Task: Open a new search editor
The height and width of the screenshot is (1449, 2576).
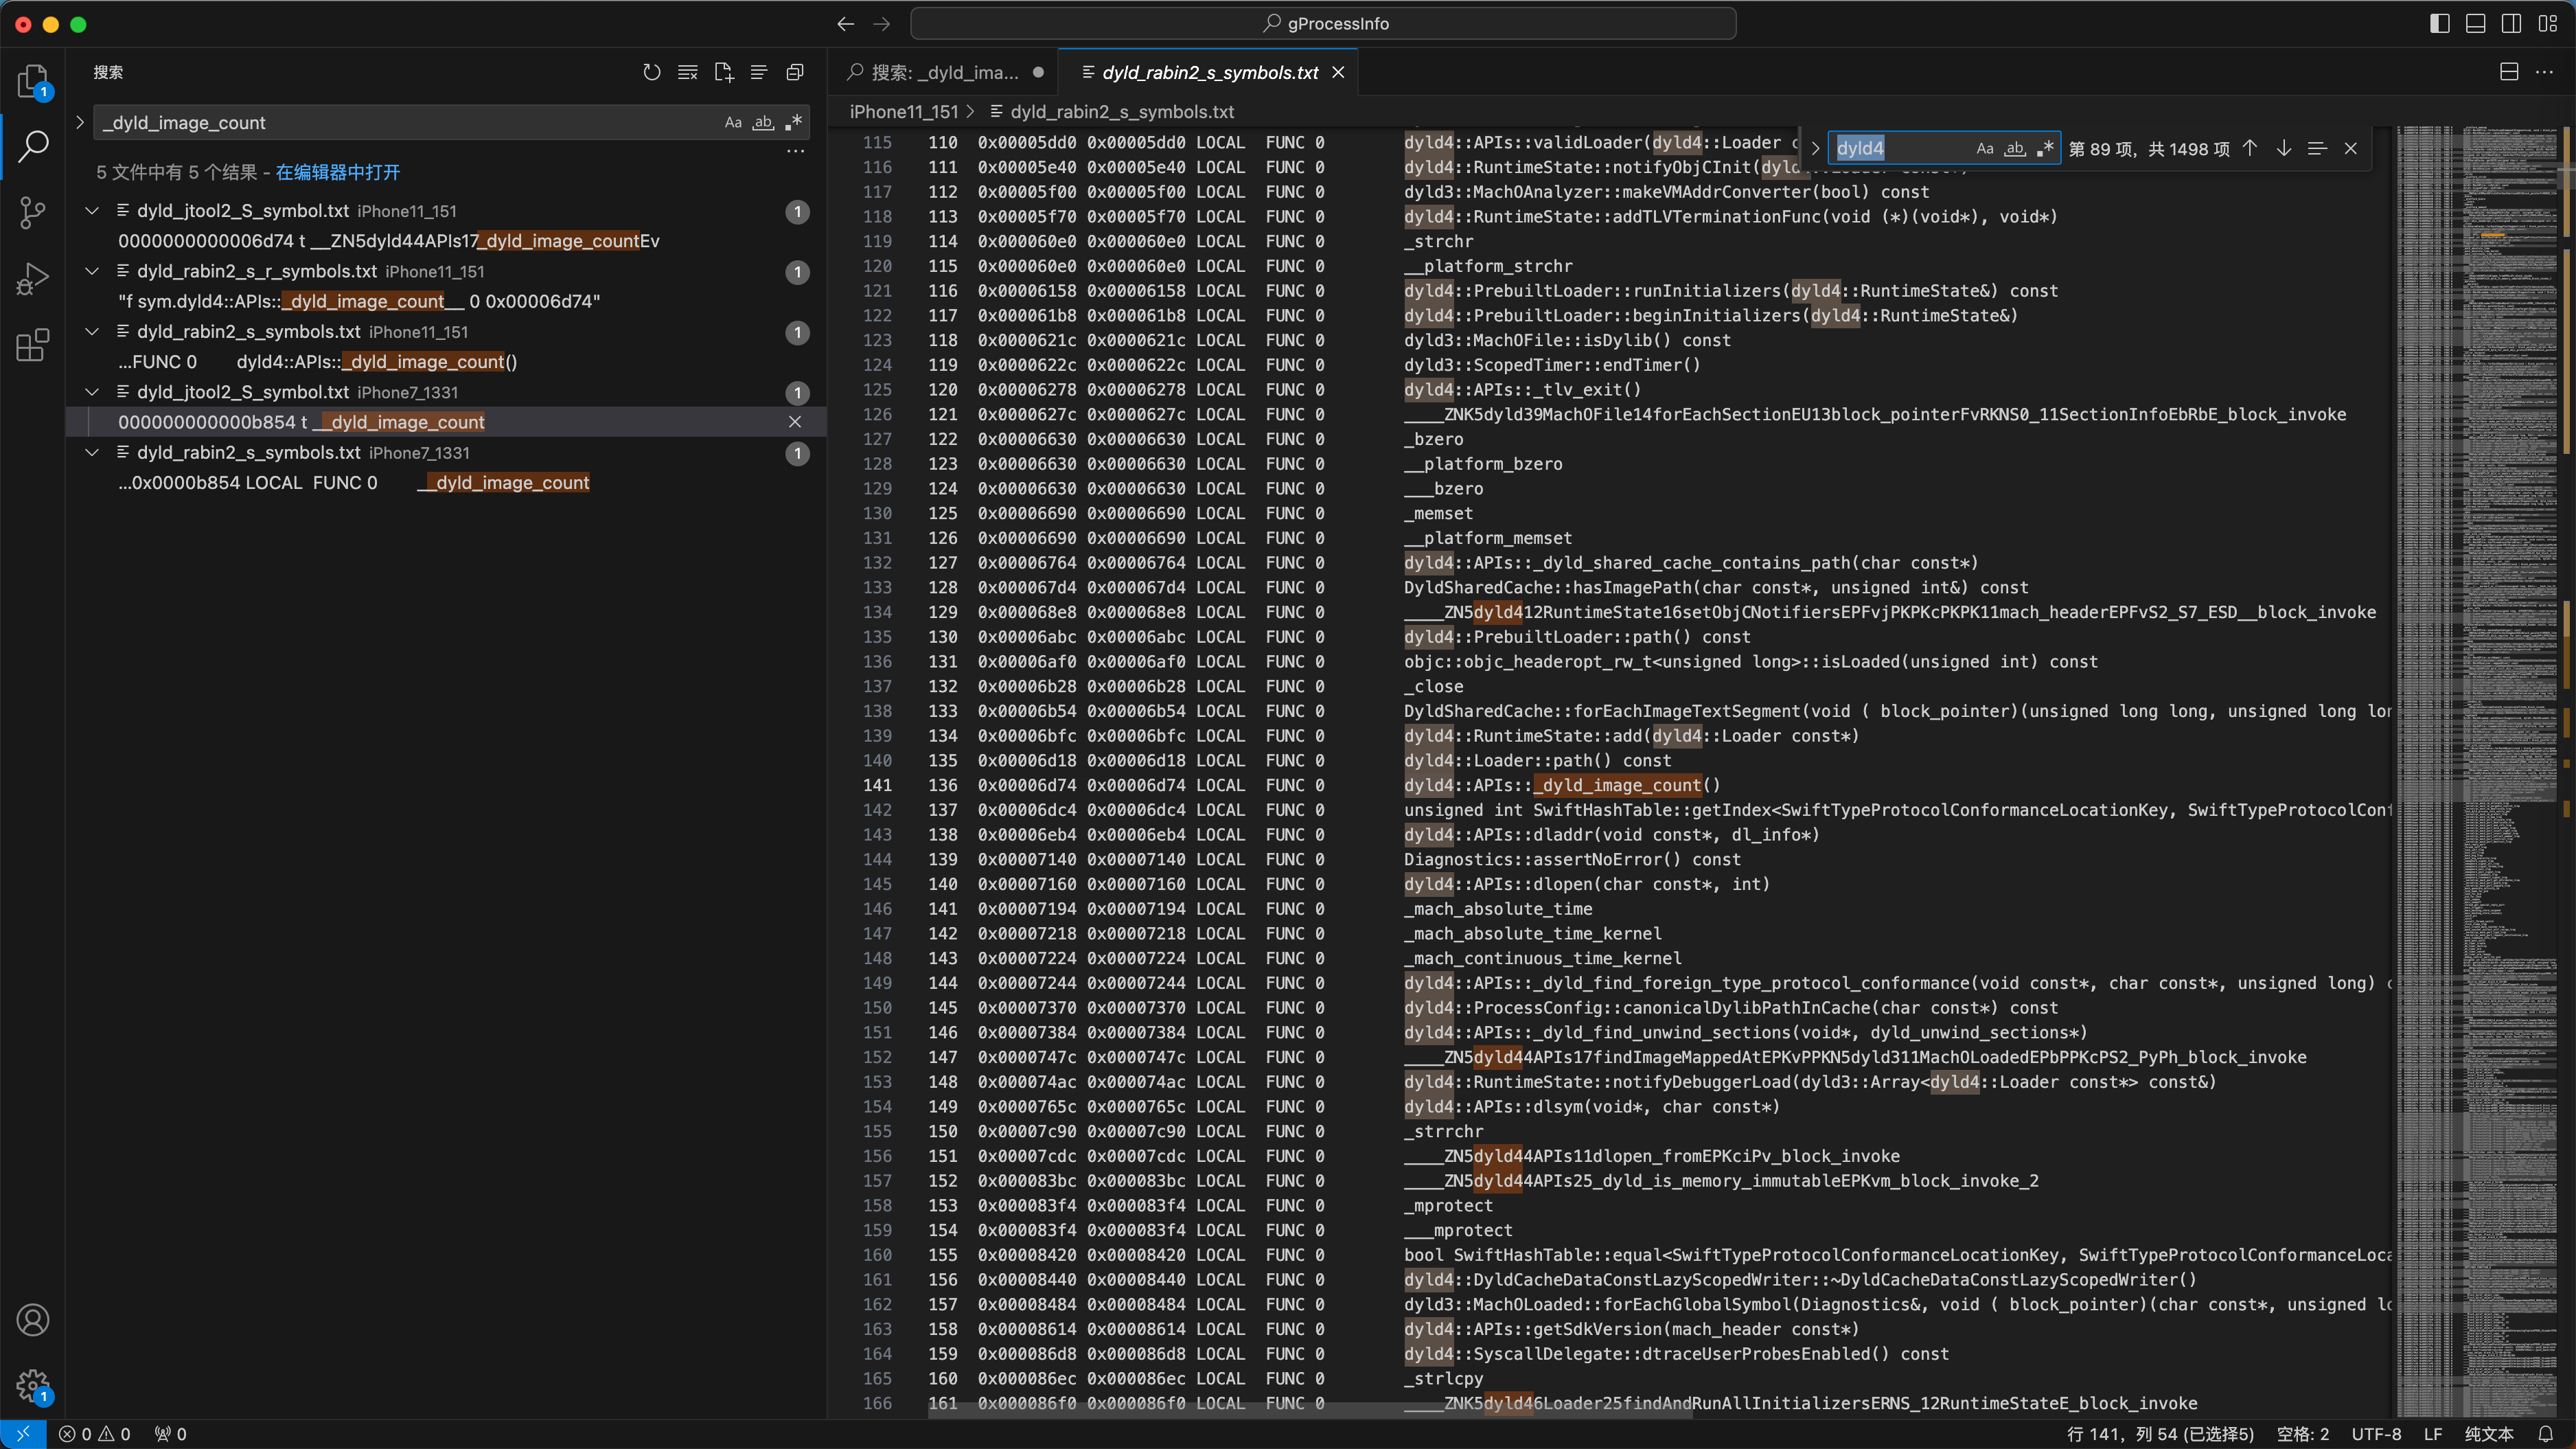Action: [724, 72]
